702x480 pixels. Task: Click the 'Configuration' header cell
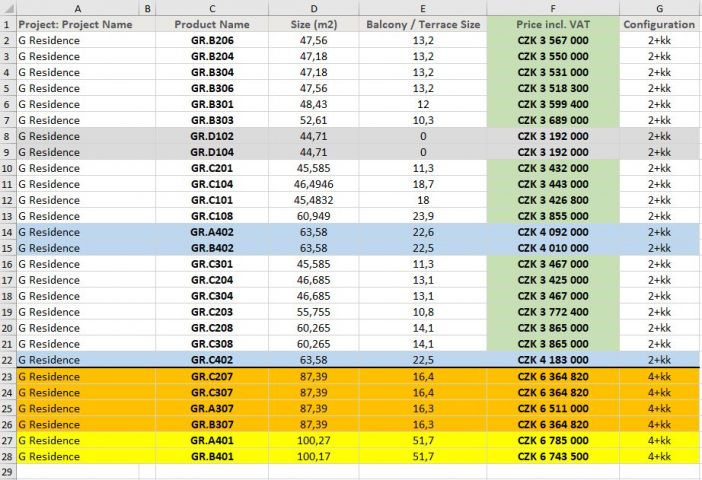(659, 24)
